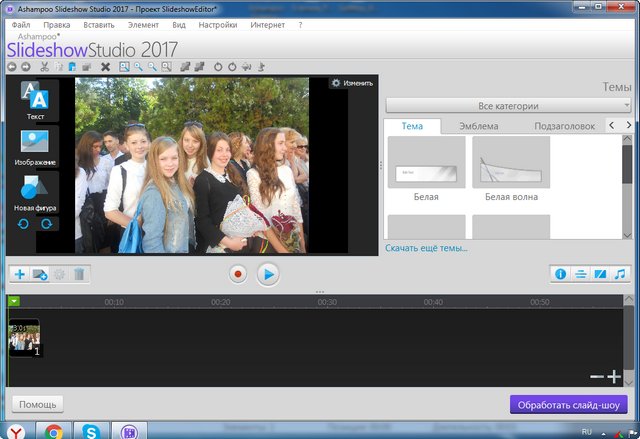The width and height of the screenshot is (640, 439).
Task: Select slide 1 thumbnail in timeline
Action: pos(24,337)
